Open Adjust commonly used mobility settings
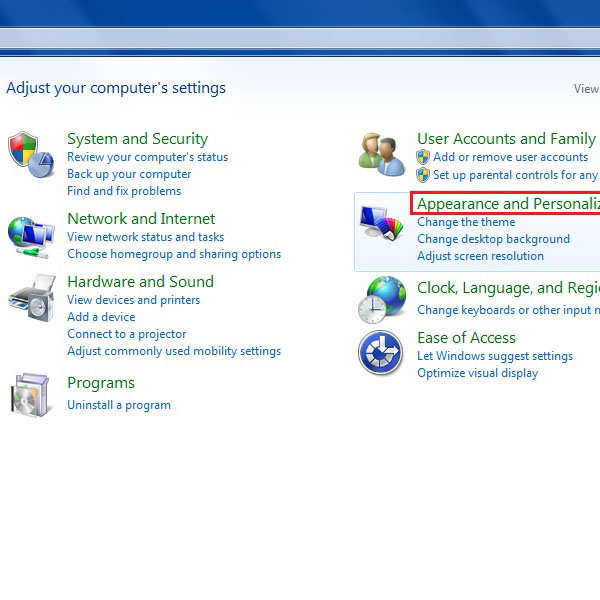The height and width of the screenshot is (600, 600). point(174,351)
